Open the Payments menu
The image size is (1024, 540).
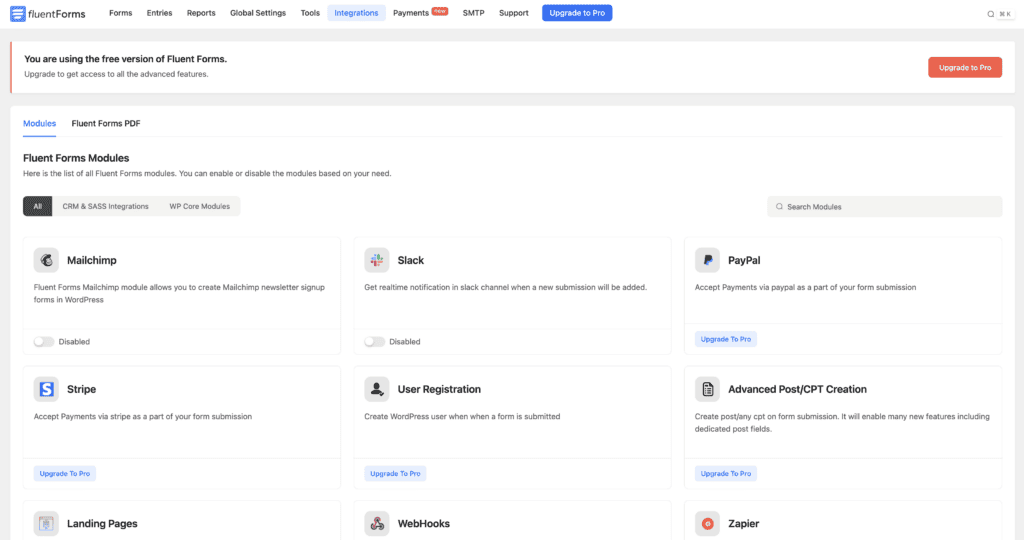tap(411, 13)
